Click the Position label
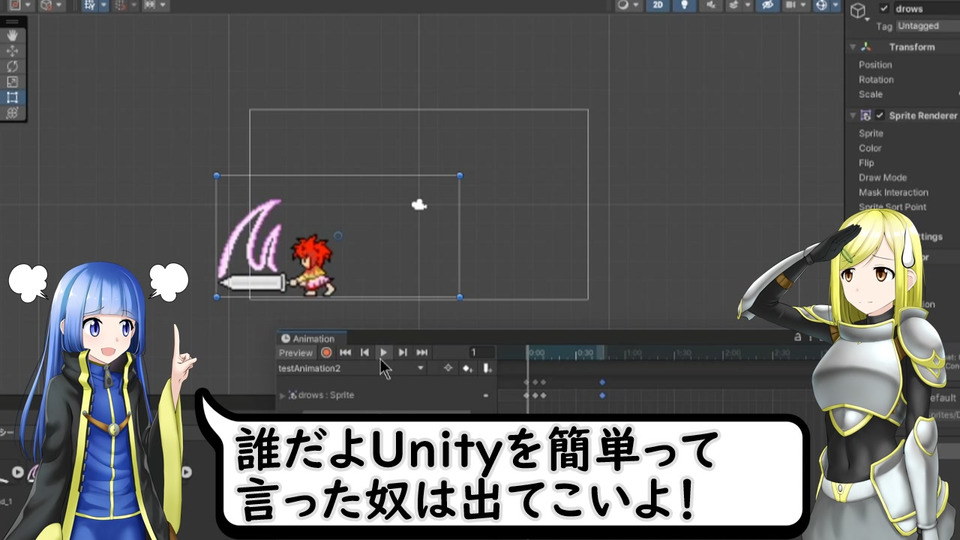This screenshot has height=540, width=960. [875, 65]
